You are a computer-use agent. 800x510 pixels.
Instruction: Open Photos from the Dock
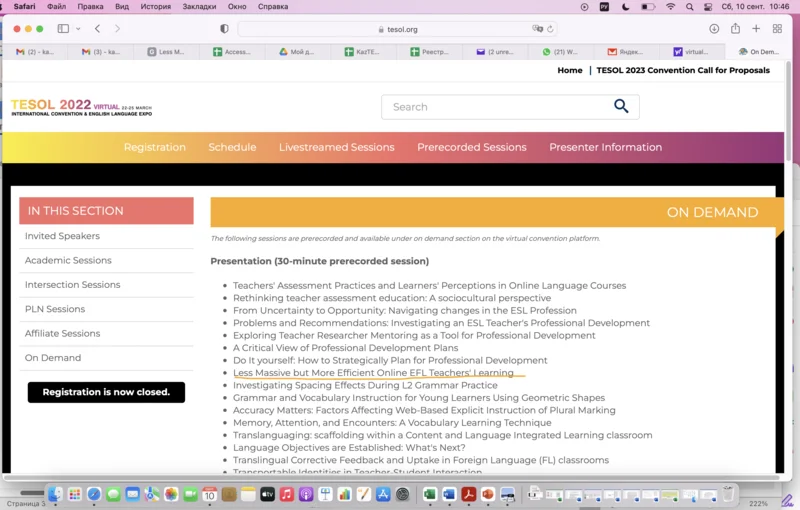click(x=171, y=494)
